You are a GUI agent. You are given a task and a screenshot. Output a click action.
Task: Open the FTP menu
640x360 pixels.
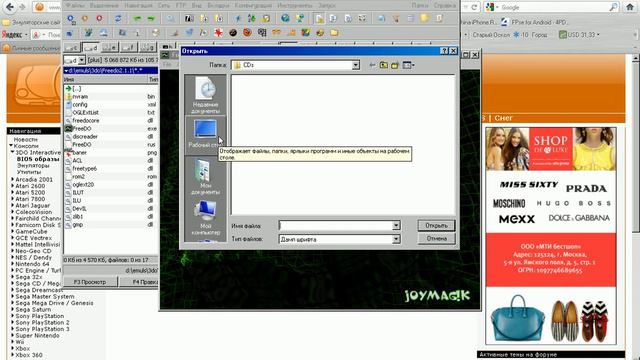click(x=180, y=6)
